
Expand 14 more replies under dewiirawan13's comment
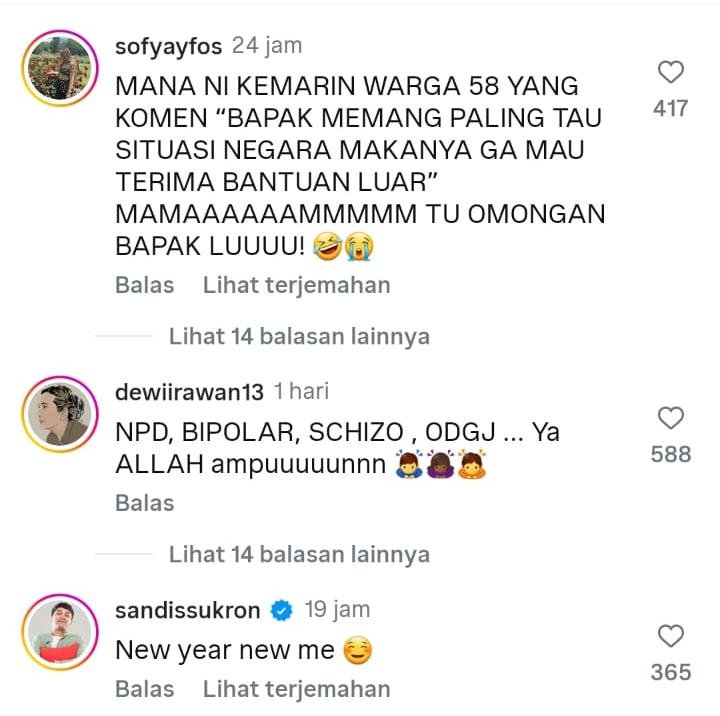pyautogui.click(x=299, y=554)
